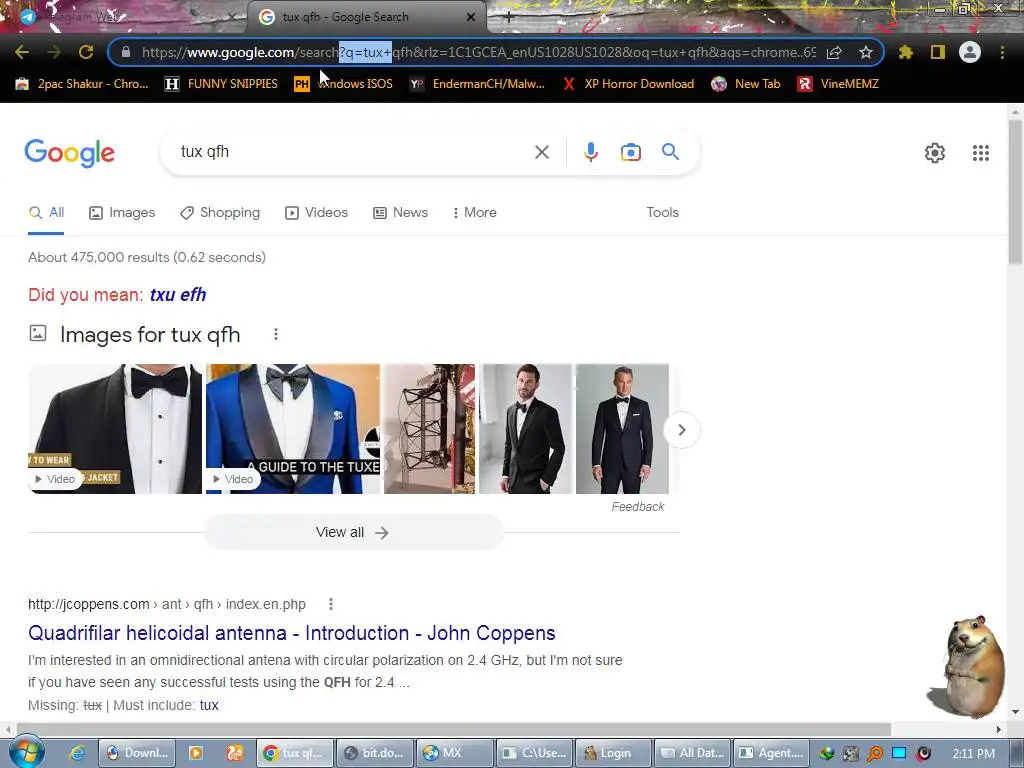Open Google quick settings gear
The image size is (1024, 768).
[x=935, y=153]
